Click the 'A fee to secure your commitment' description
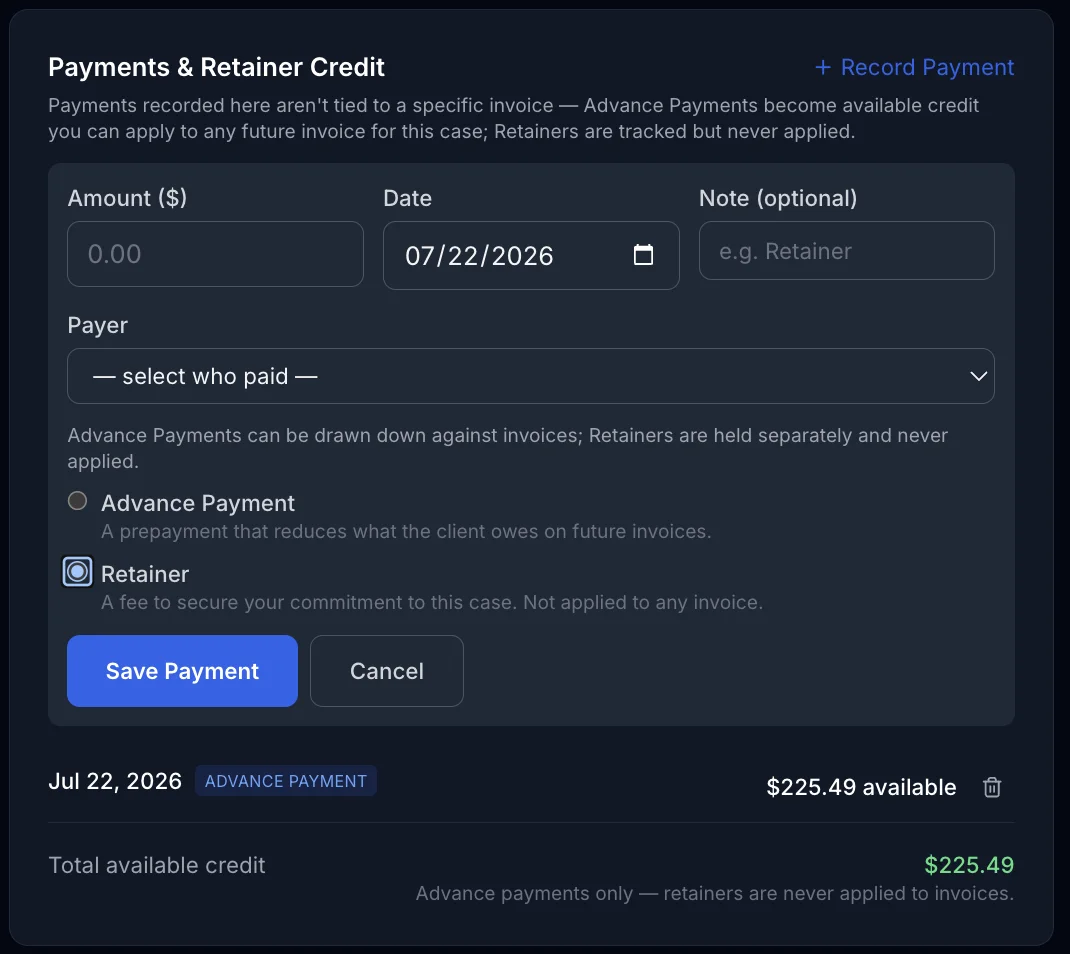This screenshot has height=954, width=1070. (432, 602)
